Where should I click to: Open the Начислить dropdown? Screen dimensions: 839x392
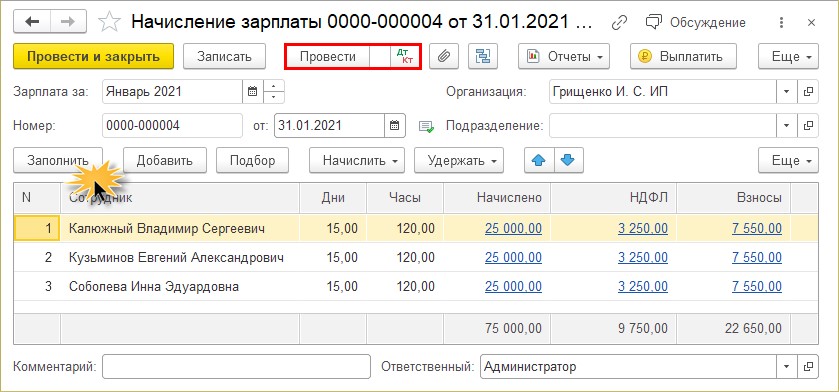(x=357, y=160)
